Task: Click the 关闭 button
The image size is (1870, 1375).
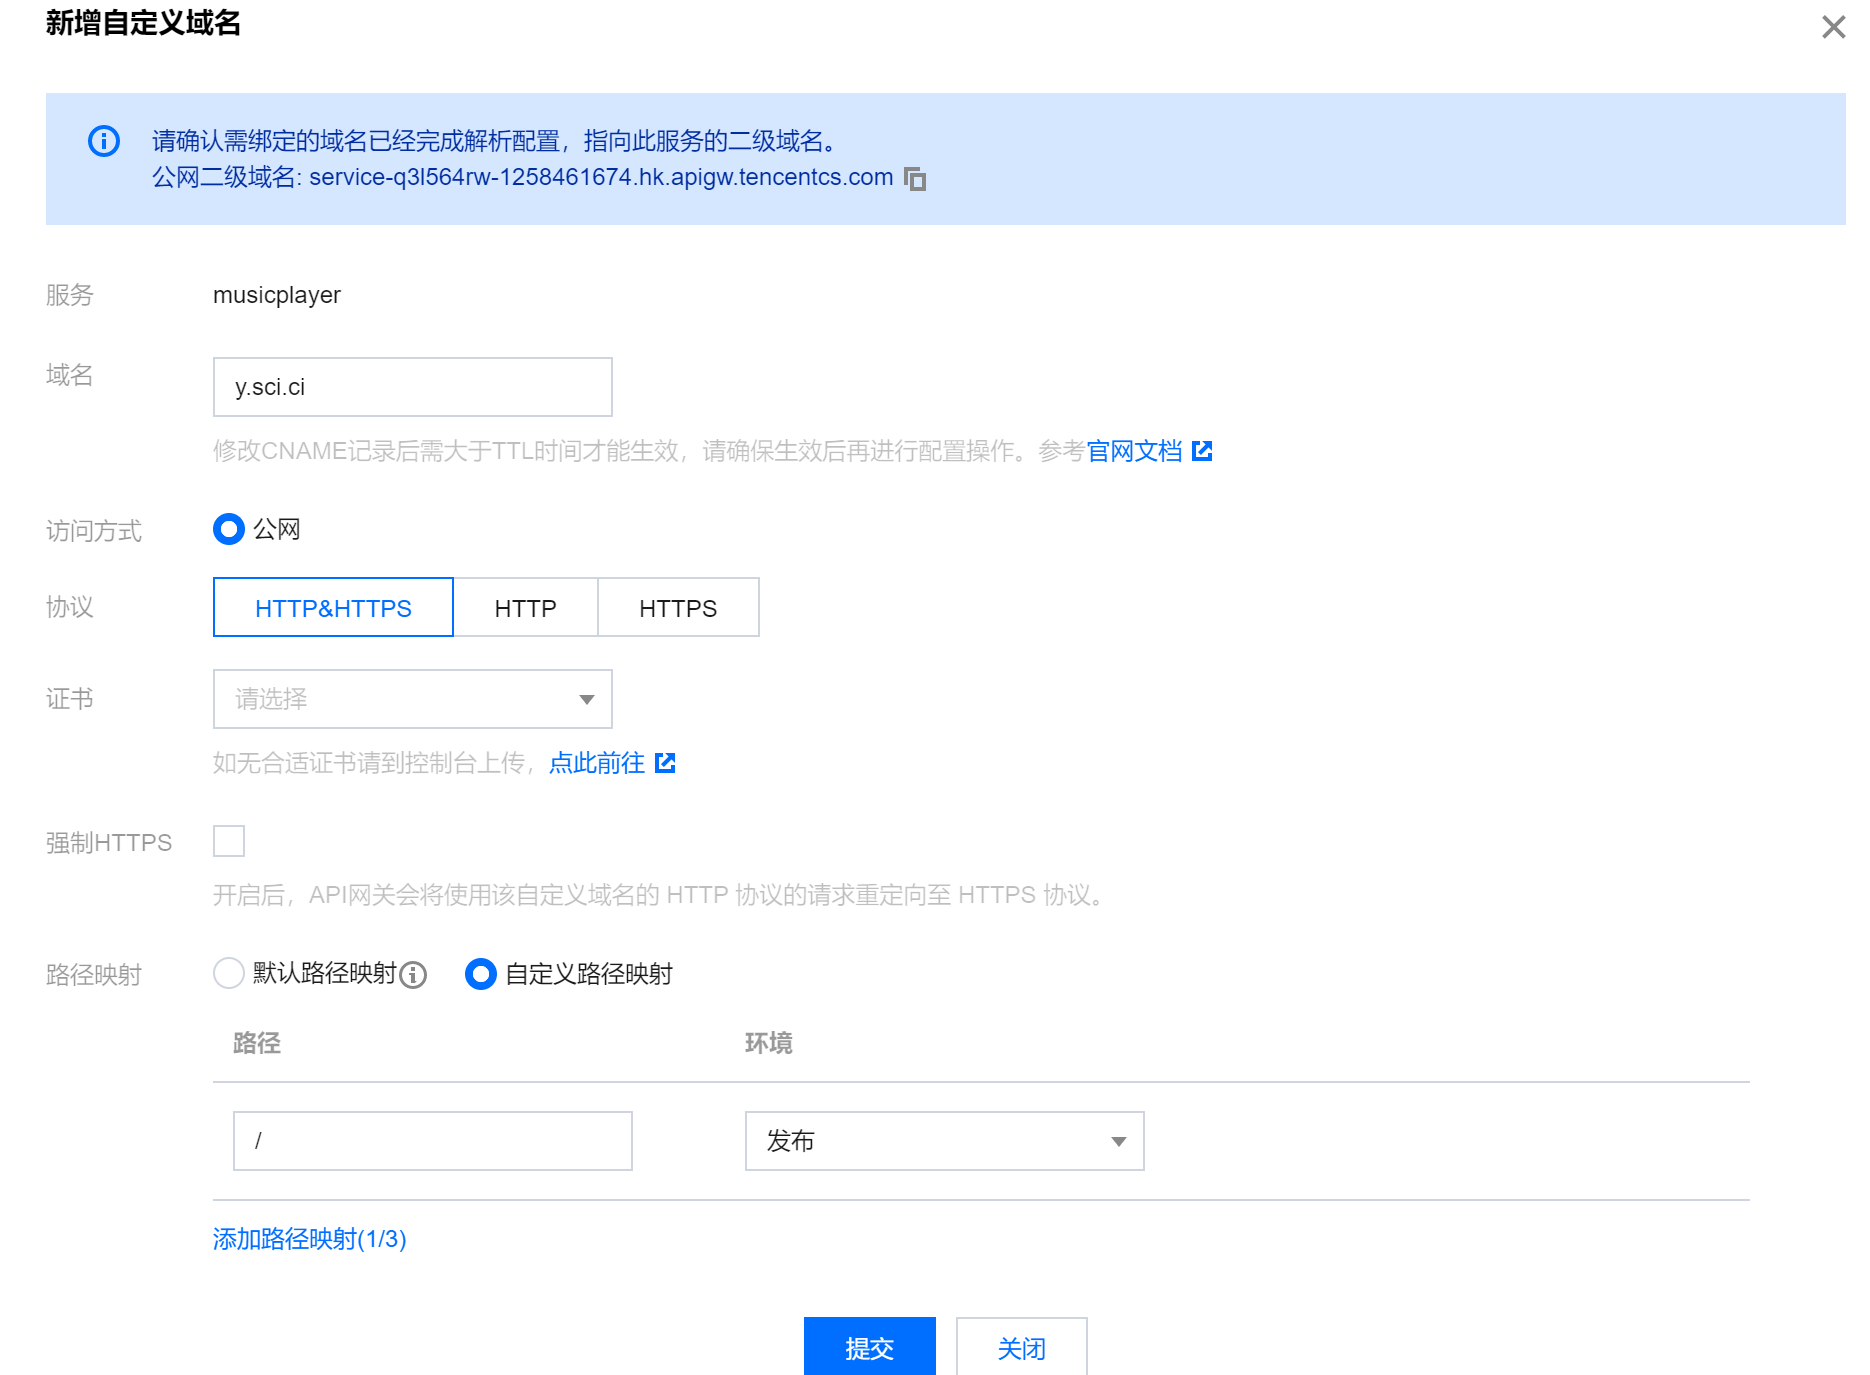Action: coord(1022,1347)
